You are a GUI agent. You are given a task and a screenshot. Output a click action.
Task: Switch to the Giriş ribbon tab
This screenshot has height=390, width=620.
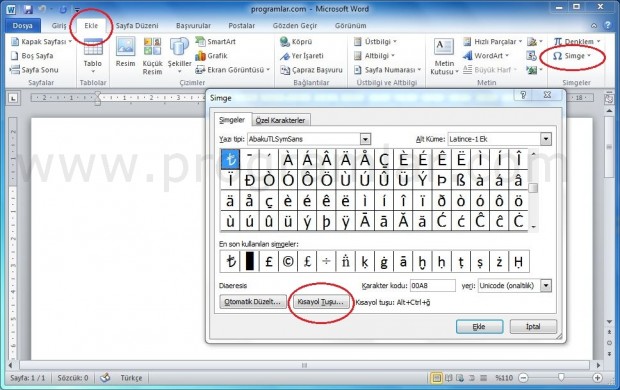tap(59, 26)
